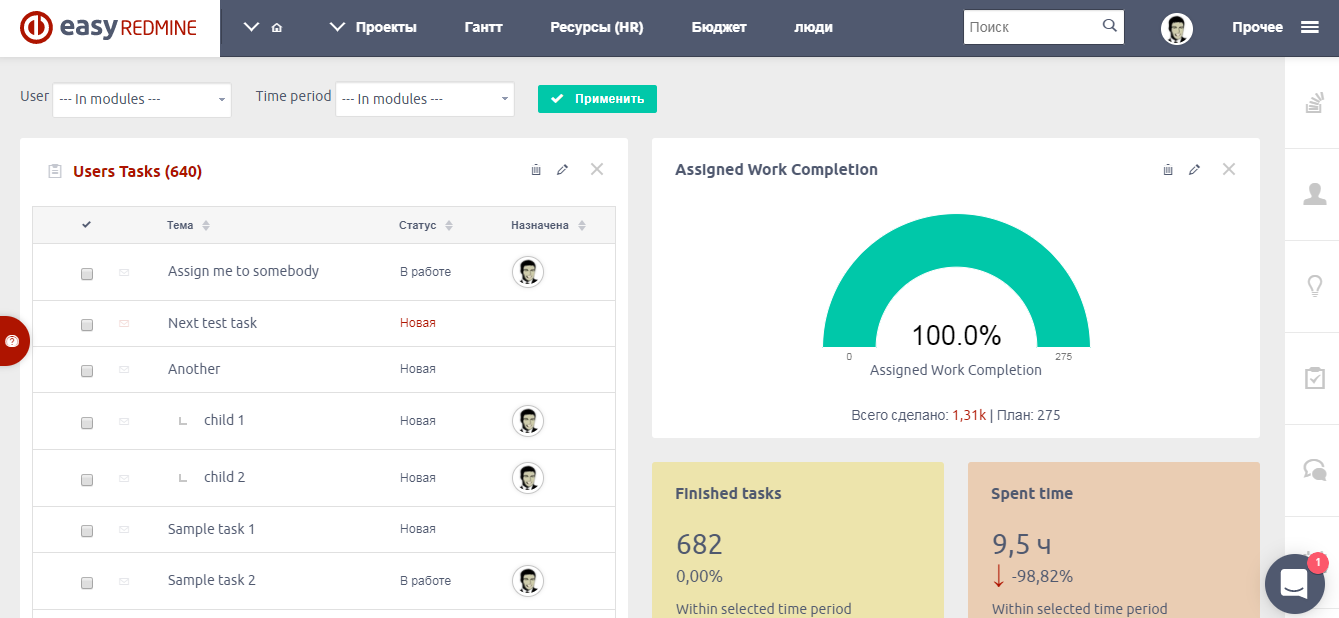Open the intercom chat bubble at bottom right
1339x618 pixels.
click(1294, 583)
